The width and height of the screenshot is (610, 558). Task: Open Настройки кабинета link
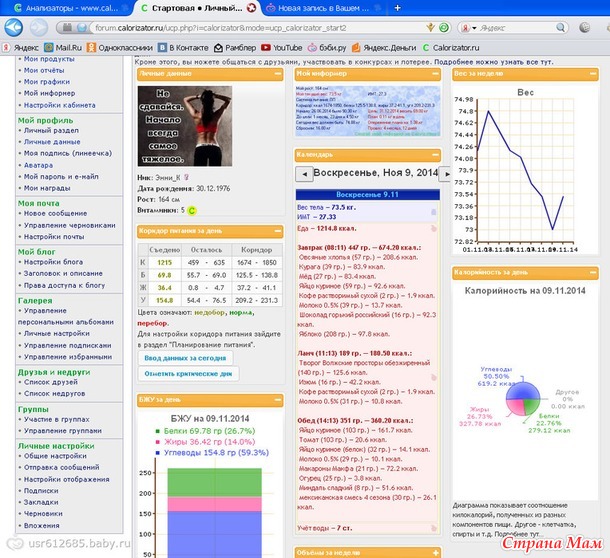tap(60, 105)
